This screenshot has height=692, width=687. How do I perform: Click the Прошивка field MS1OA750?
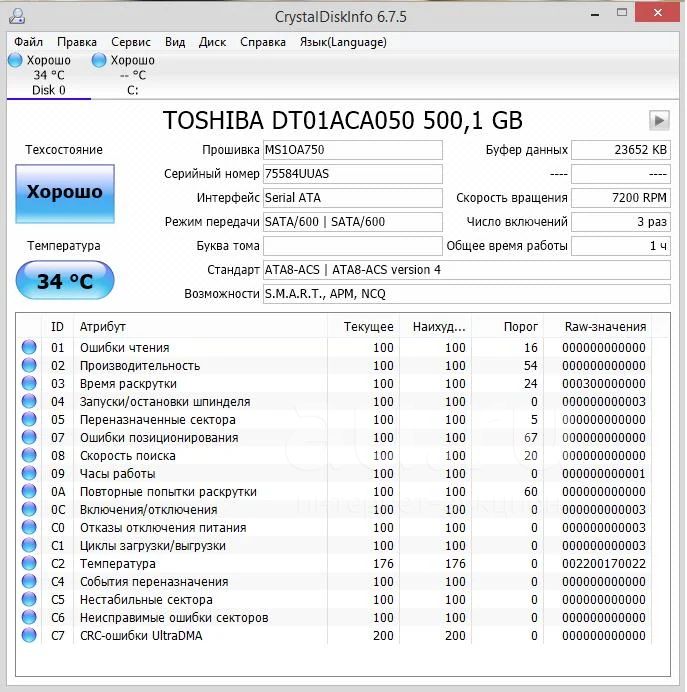pos(353,150)
